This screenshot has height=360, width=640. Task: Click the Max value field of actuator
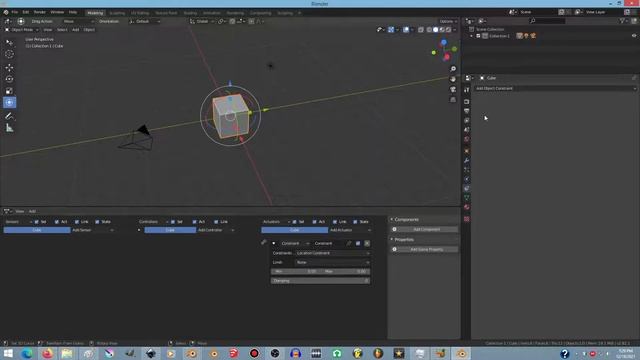click(x=345, y=271)
